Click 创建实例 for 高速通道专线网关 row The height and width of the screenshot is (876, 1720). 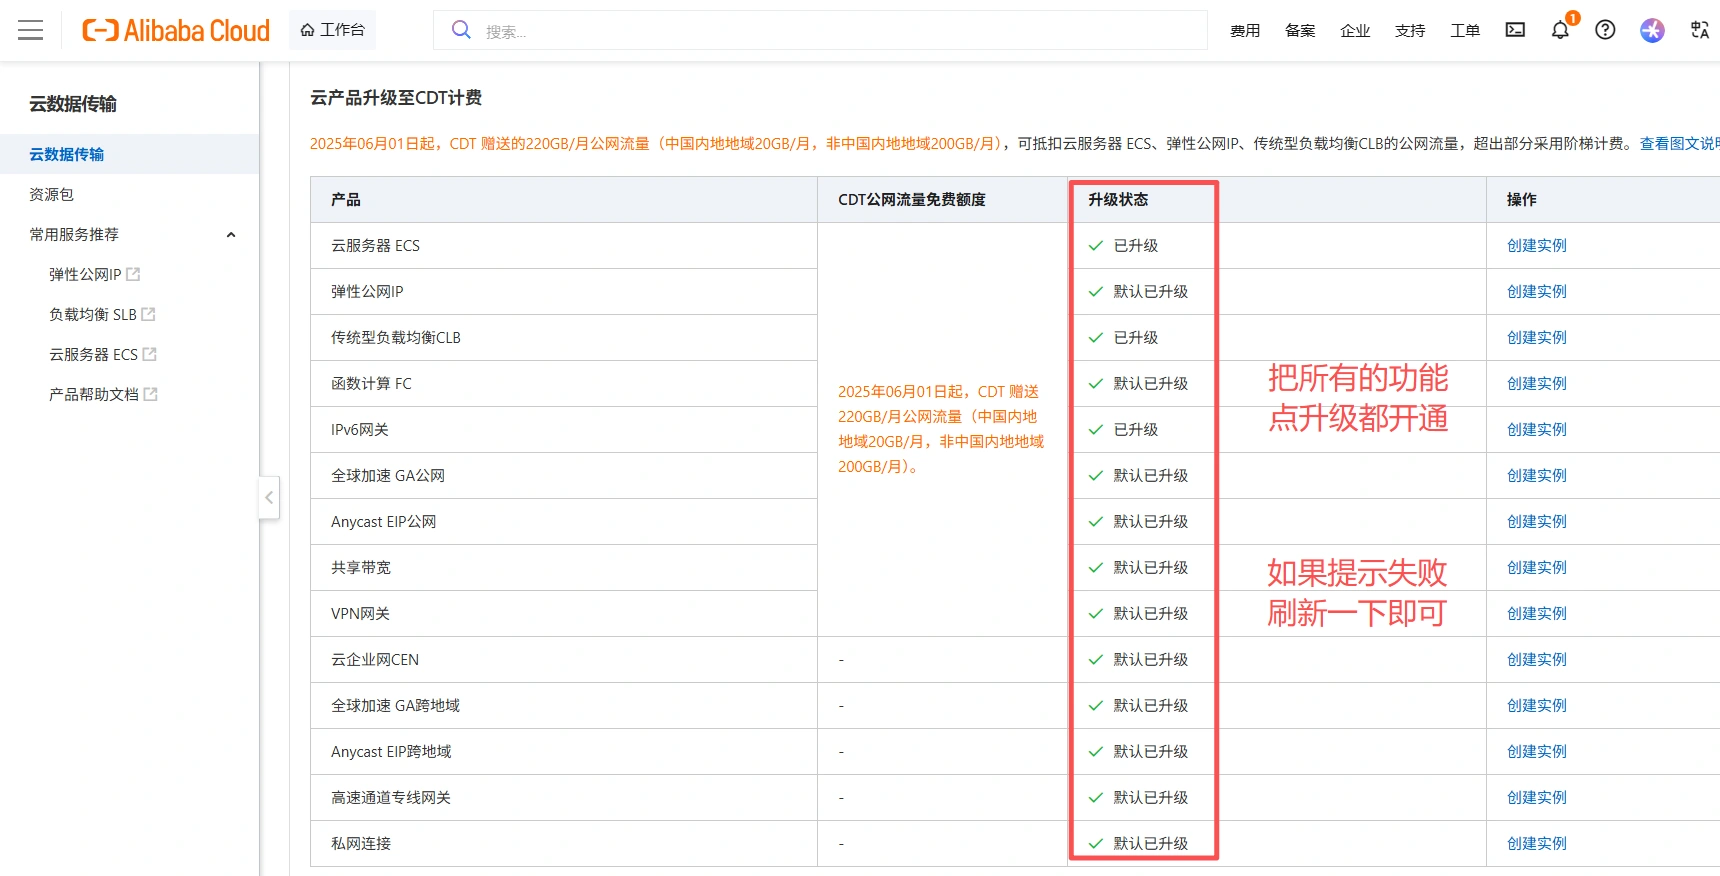point(1537,797)
